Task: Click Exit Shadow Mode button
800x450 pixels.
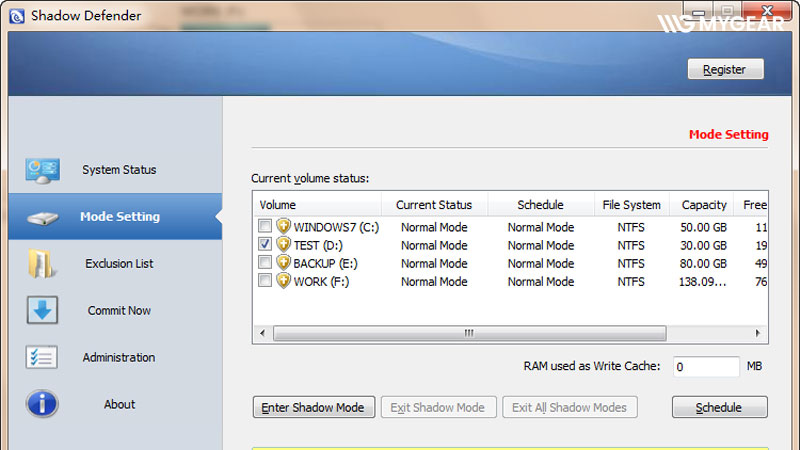Action: (x=438, y=407)
